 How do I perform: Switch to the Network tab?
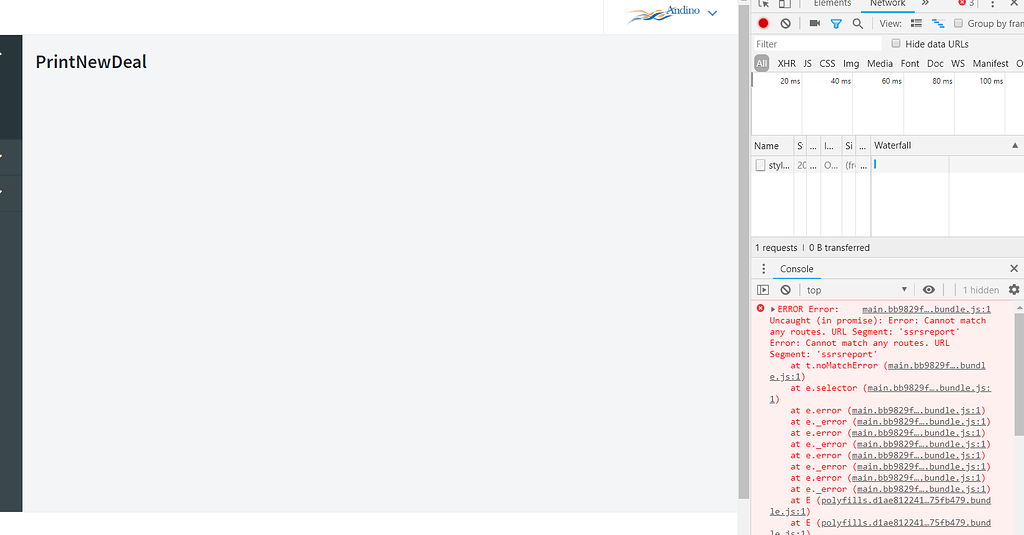click(x=888, y=3)
